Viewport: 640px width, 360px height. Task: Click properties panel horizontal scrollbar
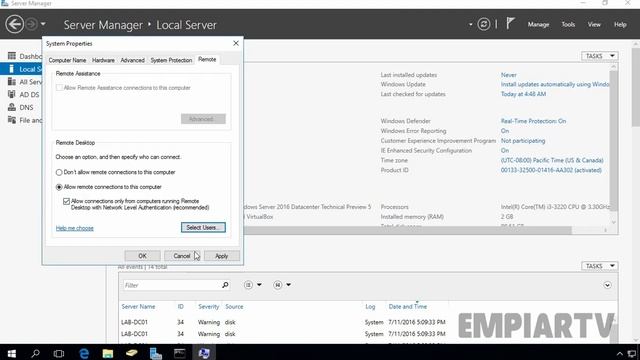408,231
